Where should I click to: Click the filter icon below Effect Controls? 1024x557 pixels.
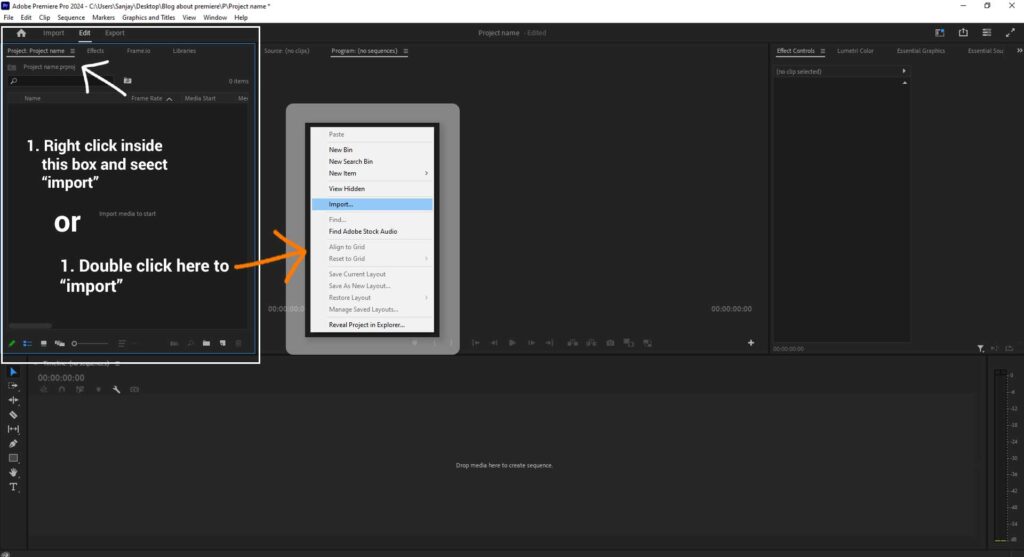click(x=980, y=349)
